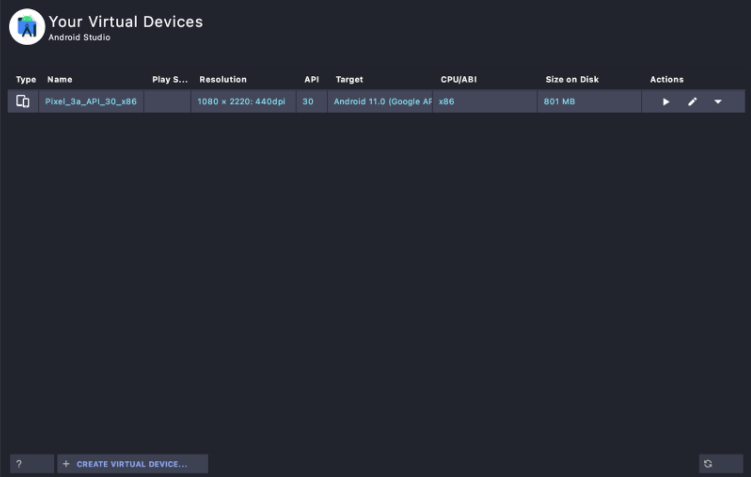Viewport: 751px width, 477px height.
Task: Edit the virtual device with pencil icon
Action: [692, 102]
